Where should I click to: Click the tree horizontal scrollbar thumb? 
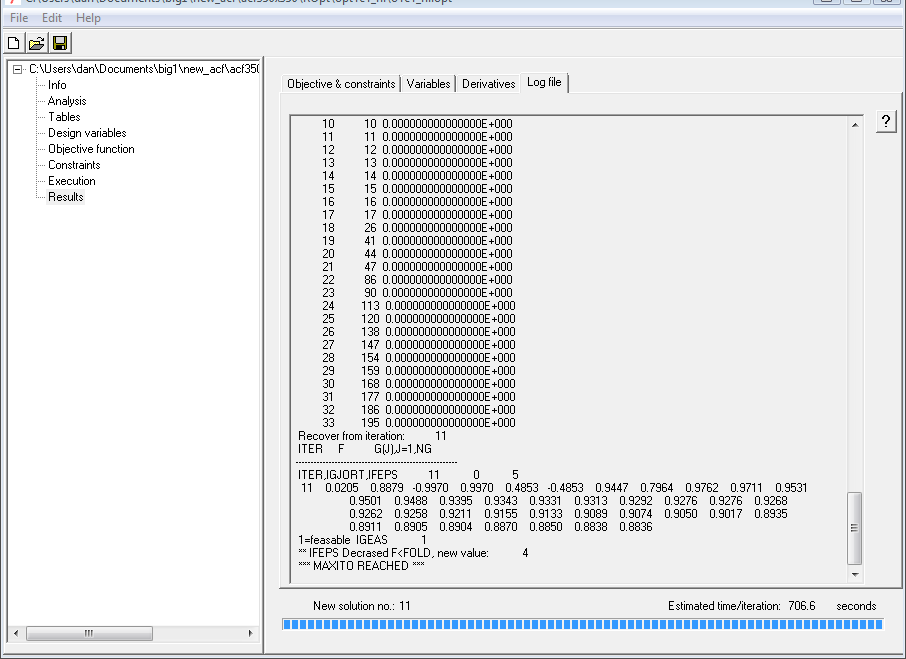click(90, 633)
